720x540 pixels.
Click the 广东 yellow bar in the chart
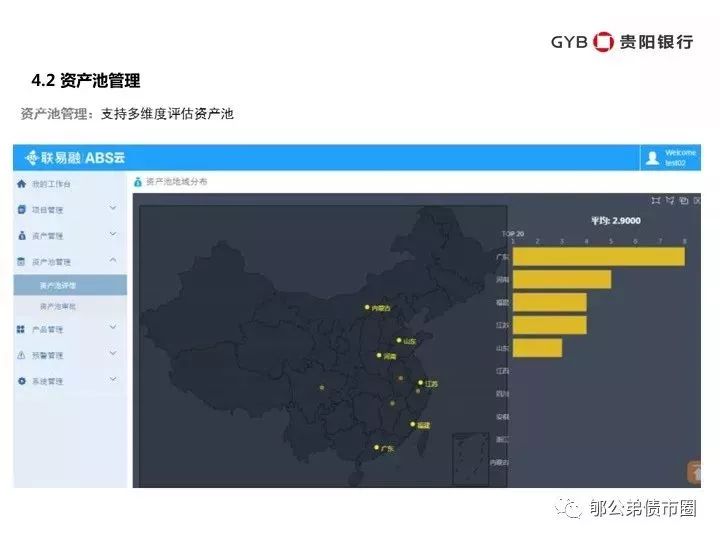pyautogui.click(x=598, y=257)
